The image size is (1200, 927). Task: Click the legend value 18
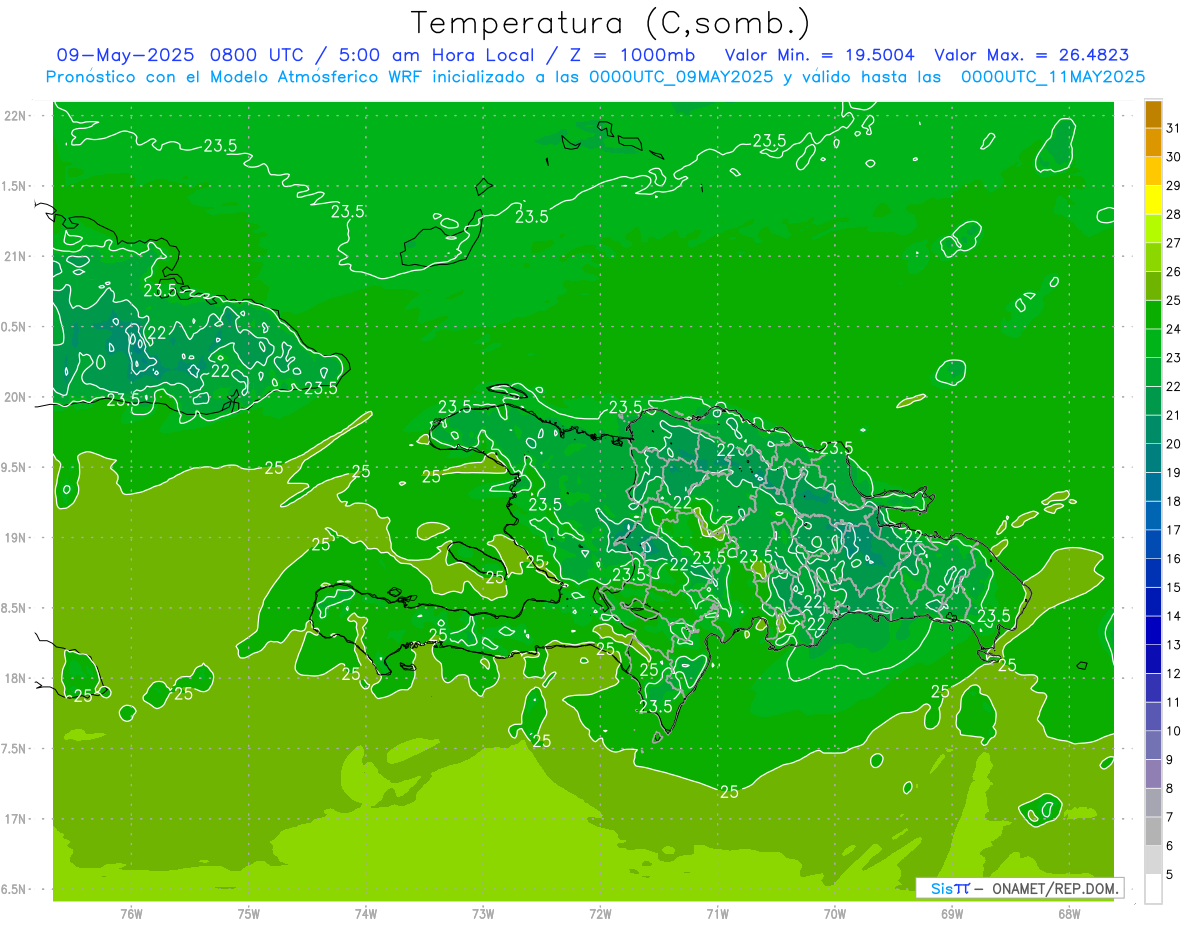pos(1174,501)
